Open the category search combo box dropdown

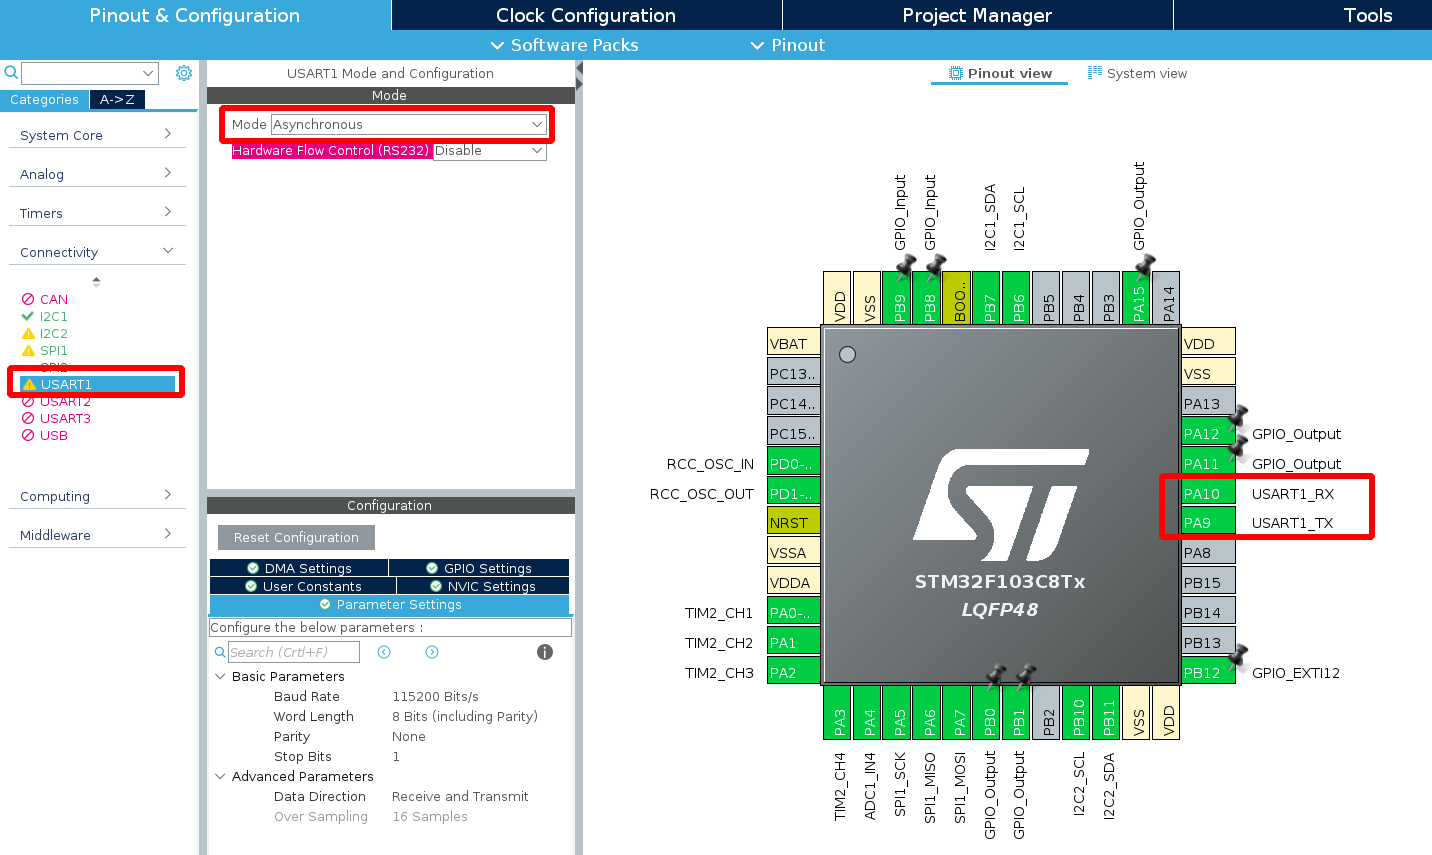click(x=149, y=73)
